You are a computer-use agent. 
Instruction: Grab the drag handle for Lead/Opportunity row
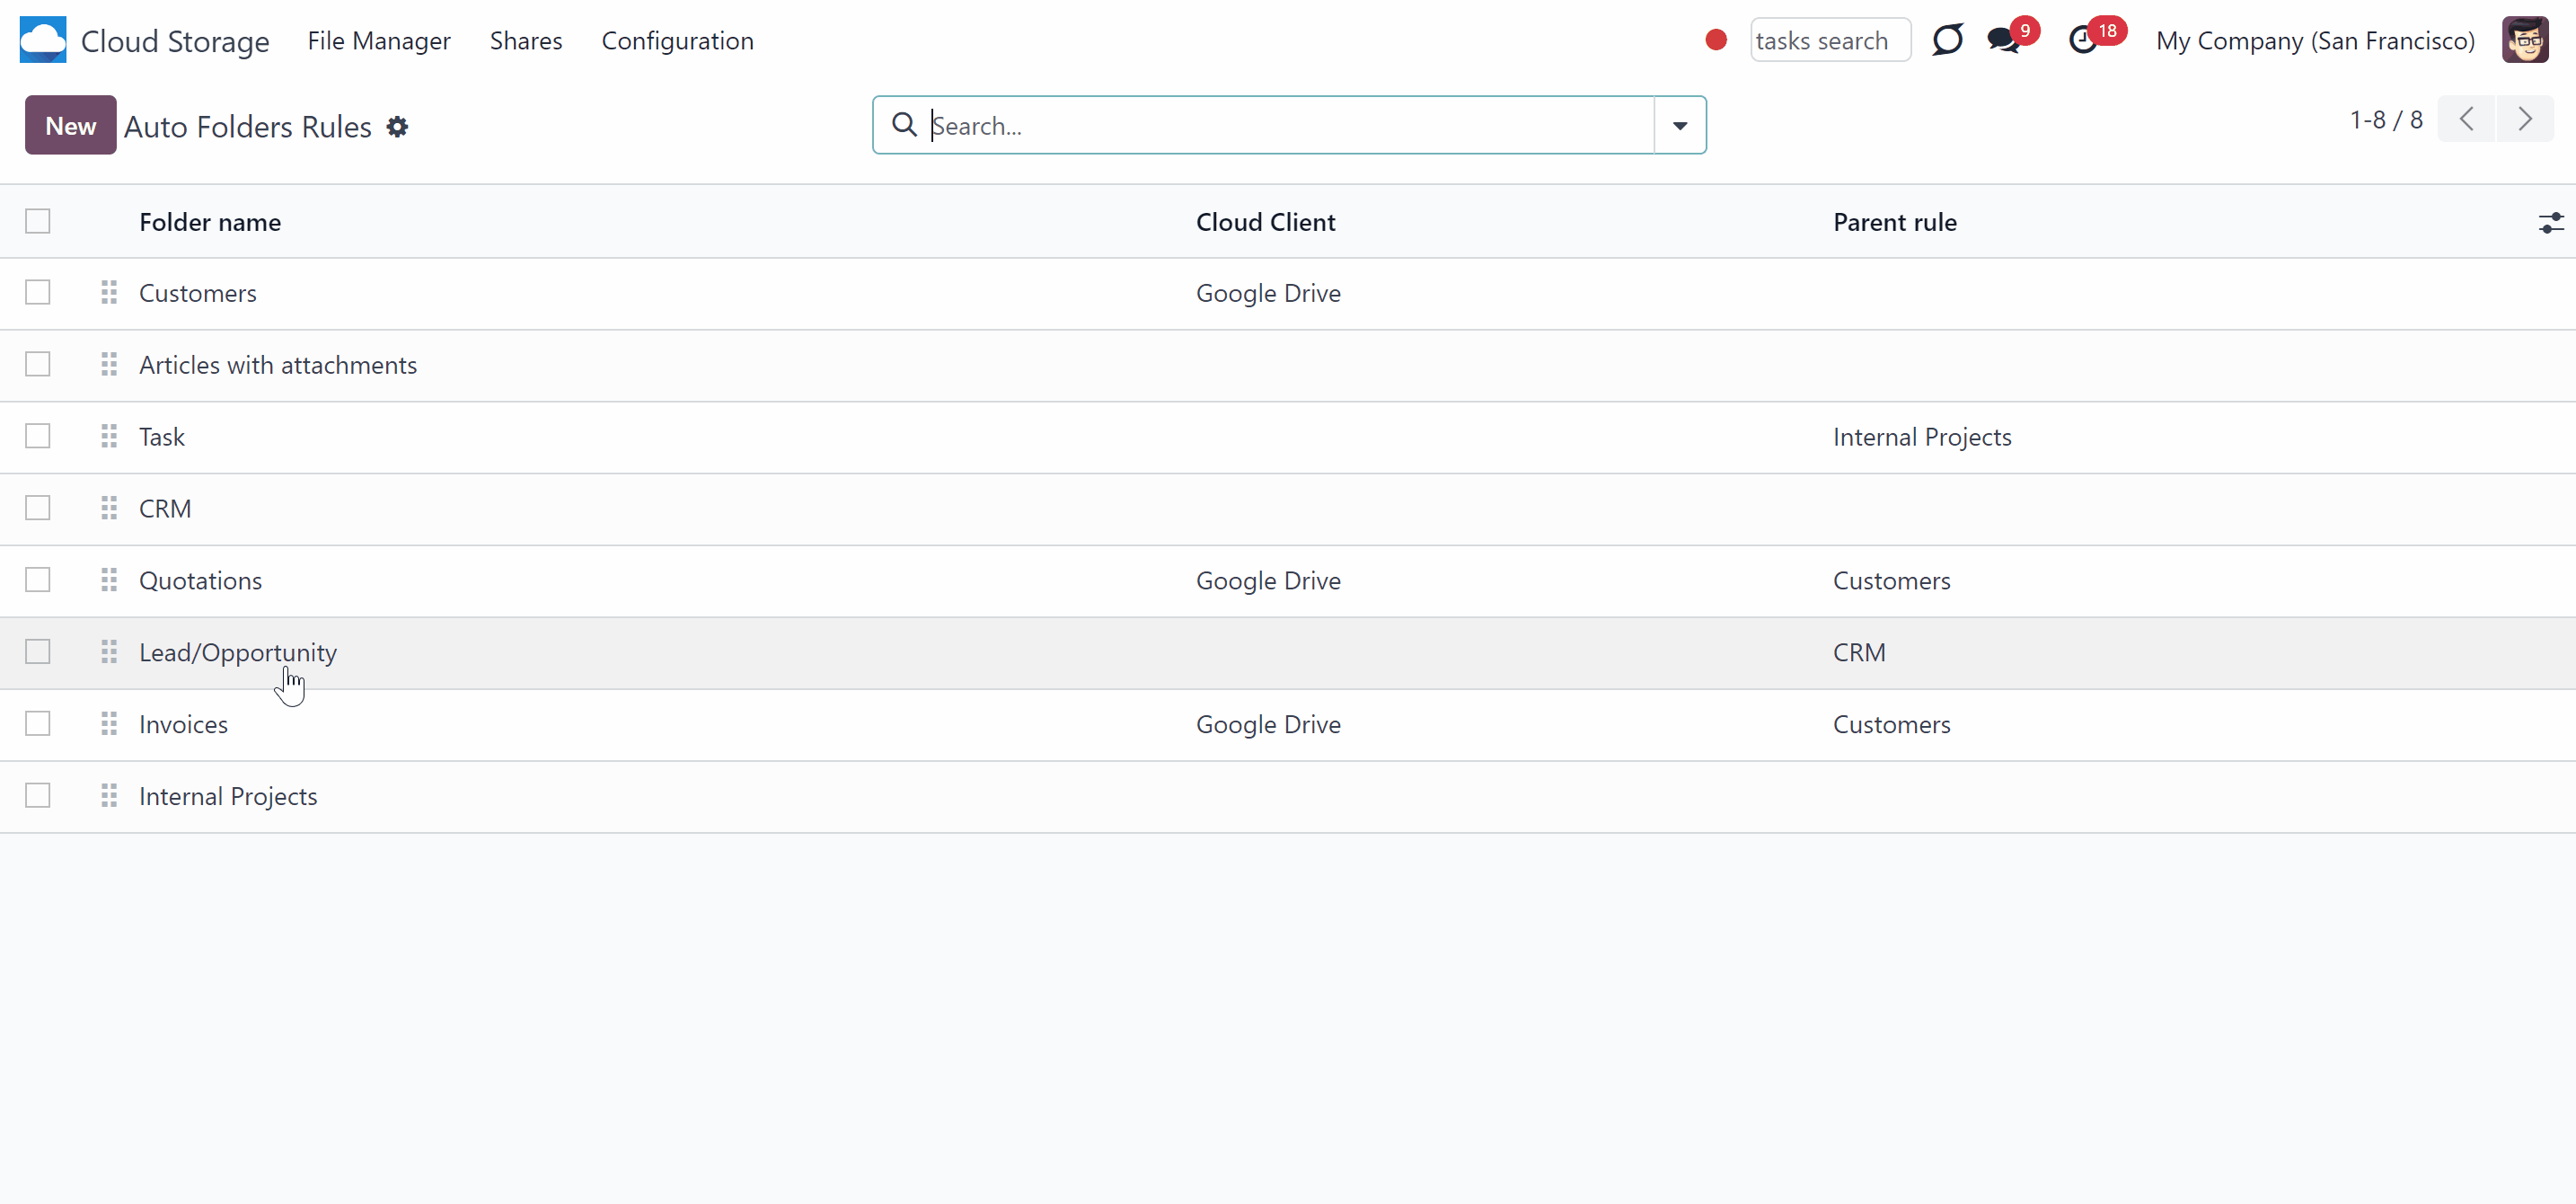pos(109,653)
